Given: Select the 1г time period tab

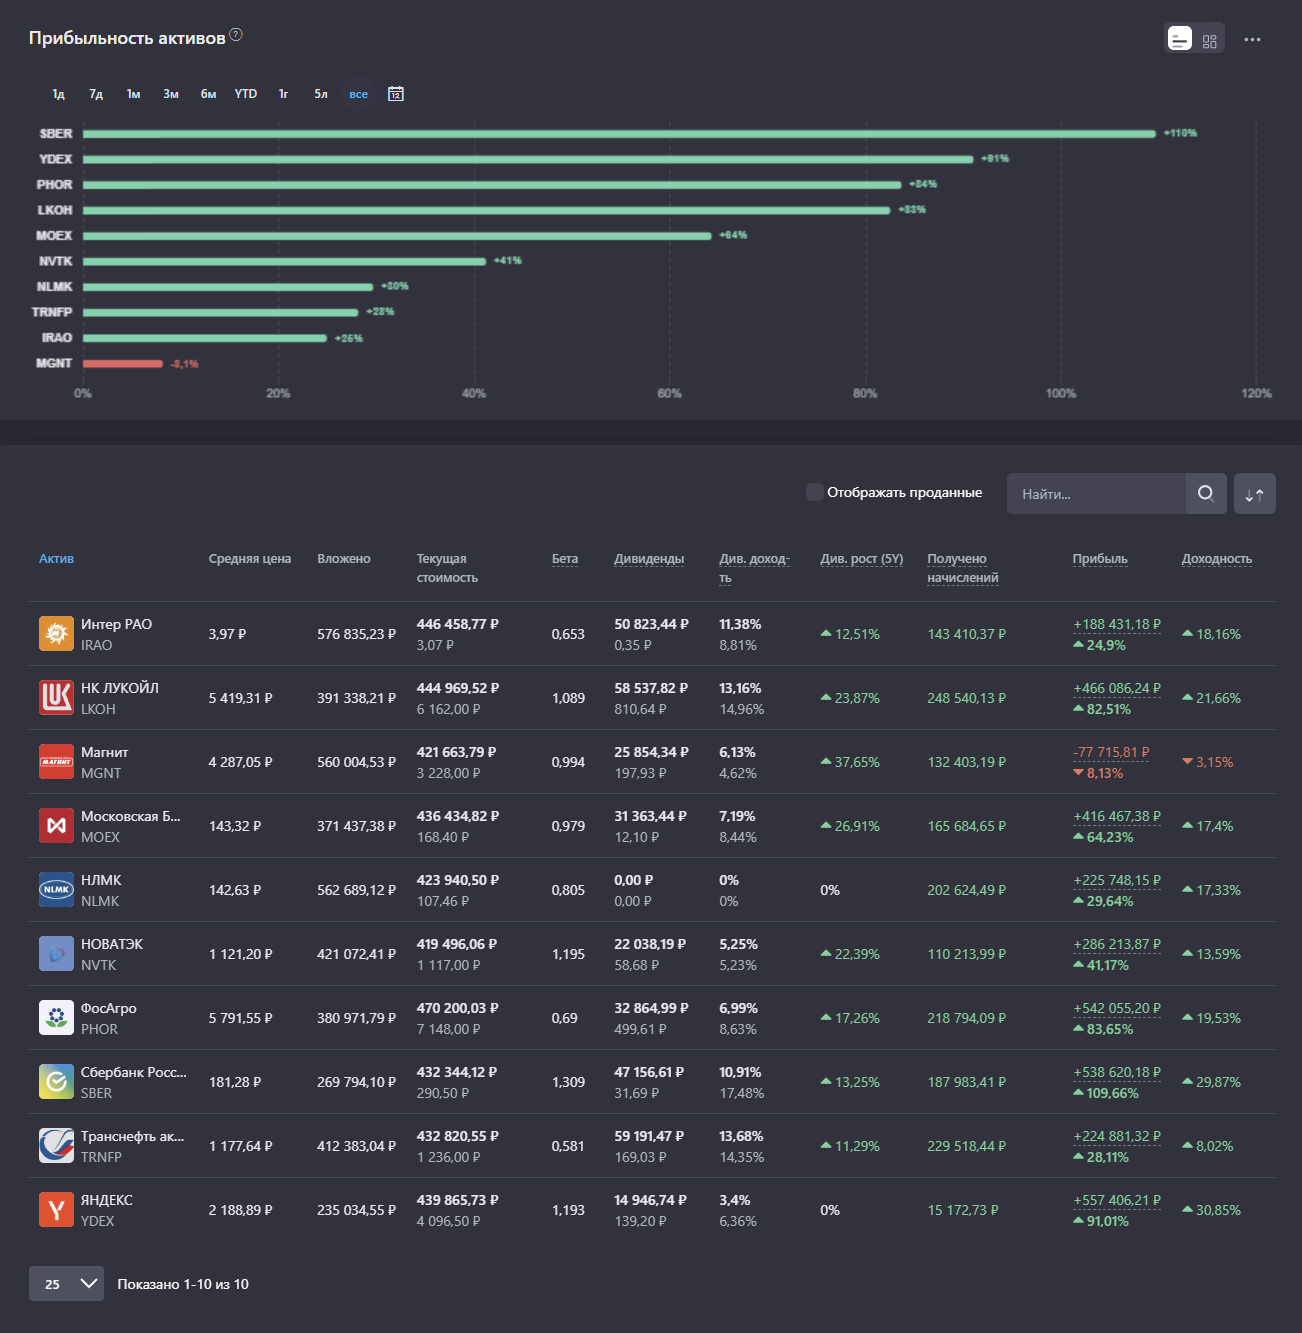Looking at the screenshot, I should [x=283, y=94].
